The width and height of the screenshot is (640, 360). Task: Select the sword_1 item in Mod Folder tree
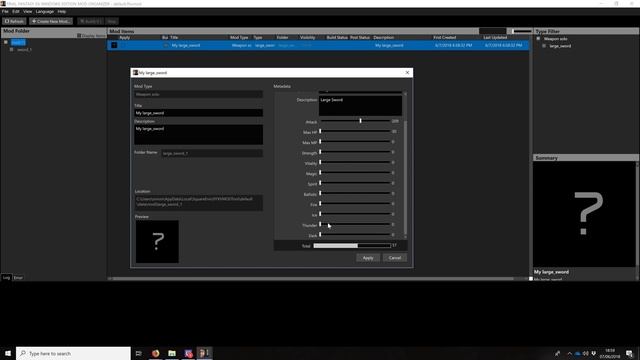tap(24, 50)
